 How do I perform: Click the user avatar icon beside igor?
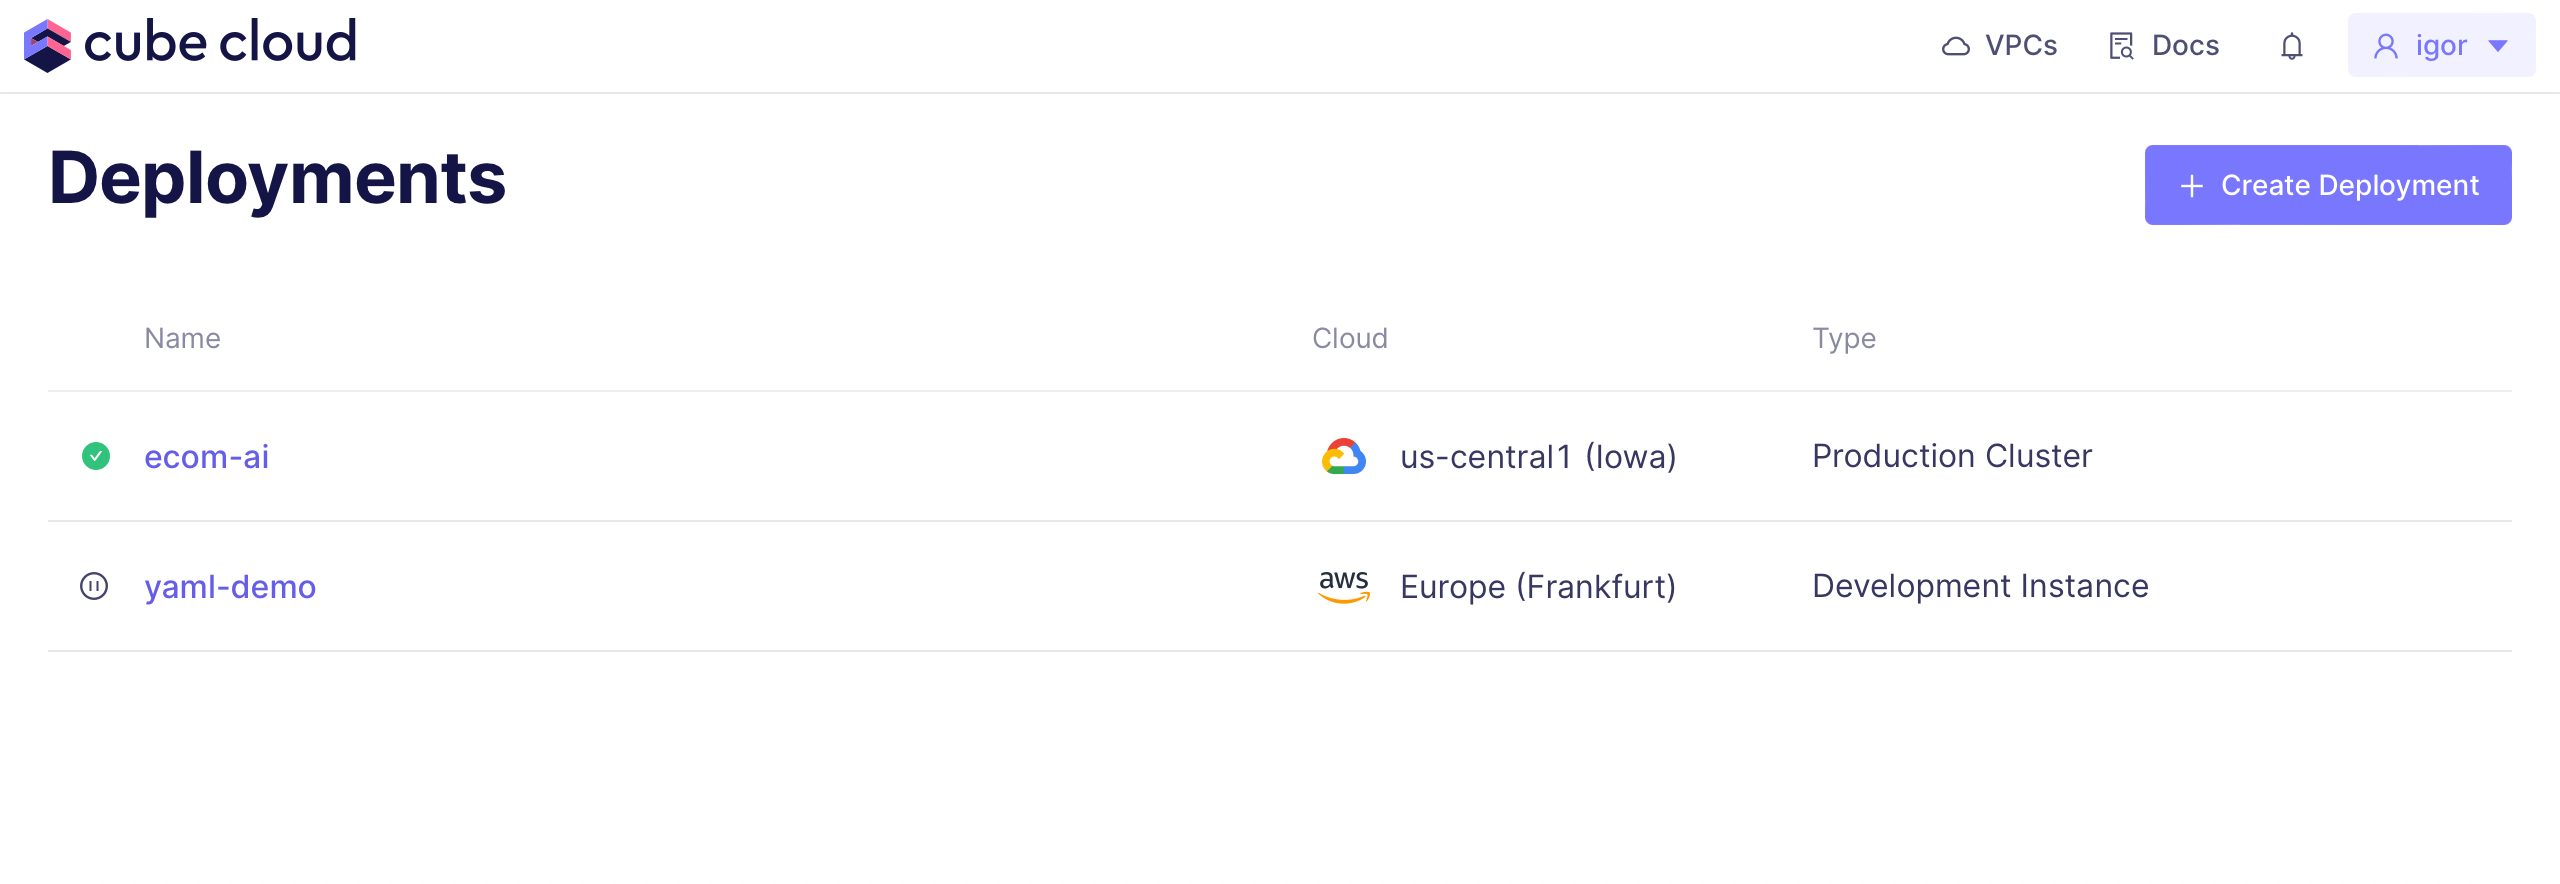(2385, 46)
